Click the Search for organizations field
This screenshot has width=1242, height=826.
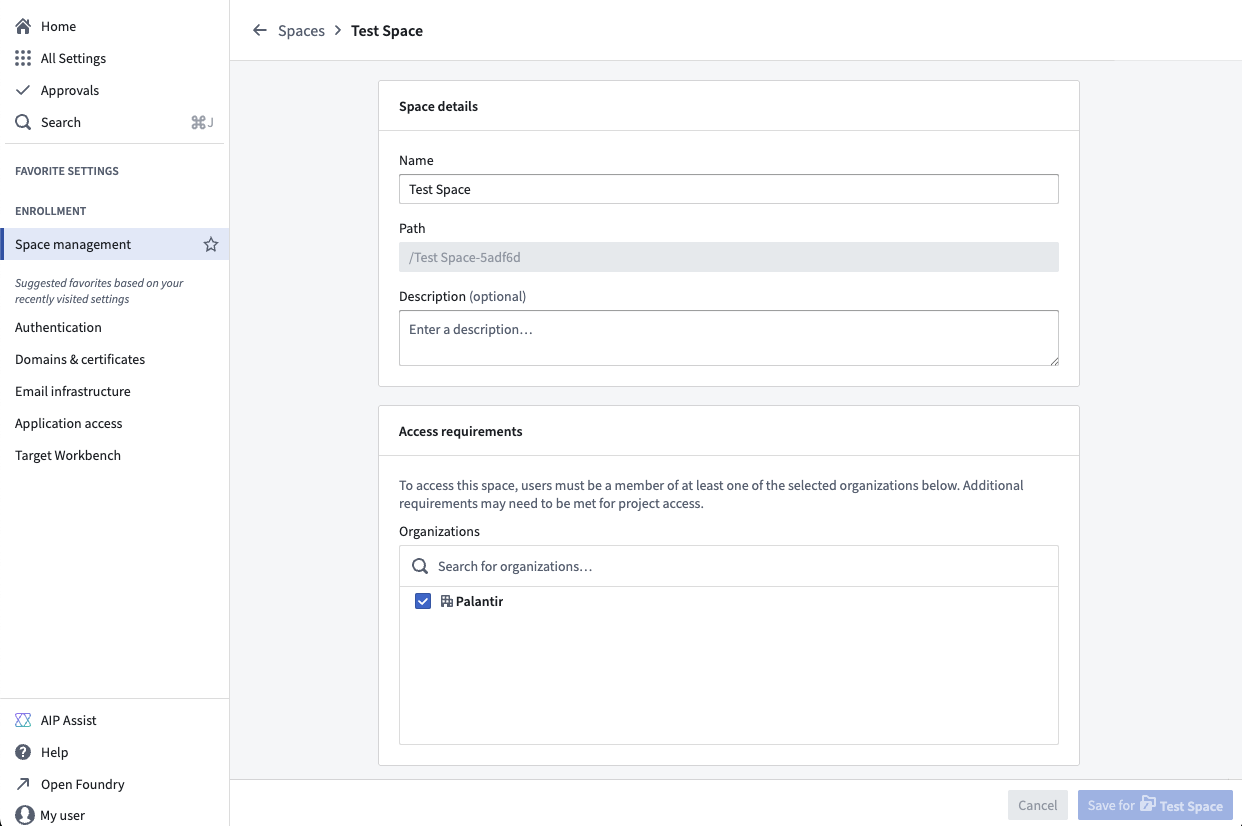pos(728,566)
